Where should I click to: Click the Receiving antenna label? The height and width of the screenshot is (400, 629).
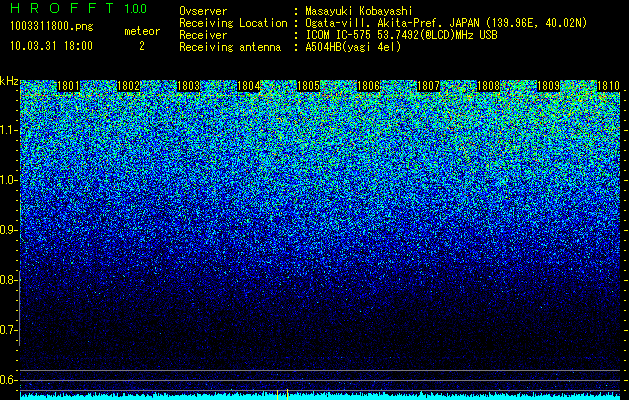230,47
